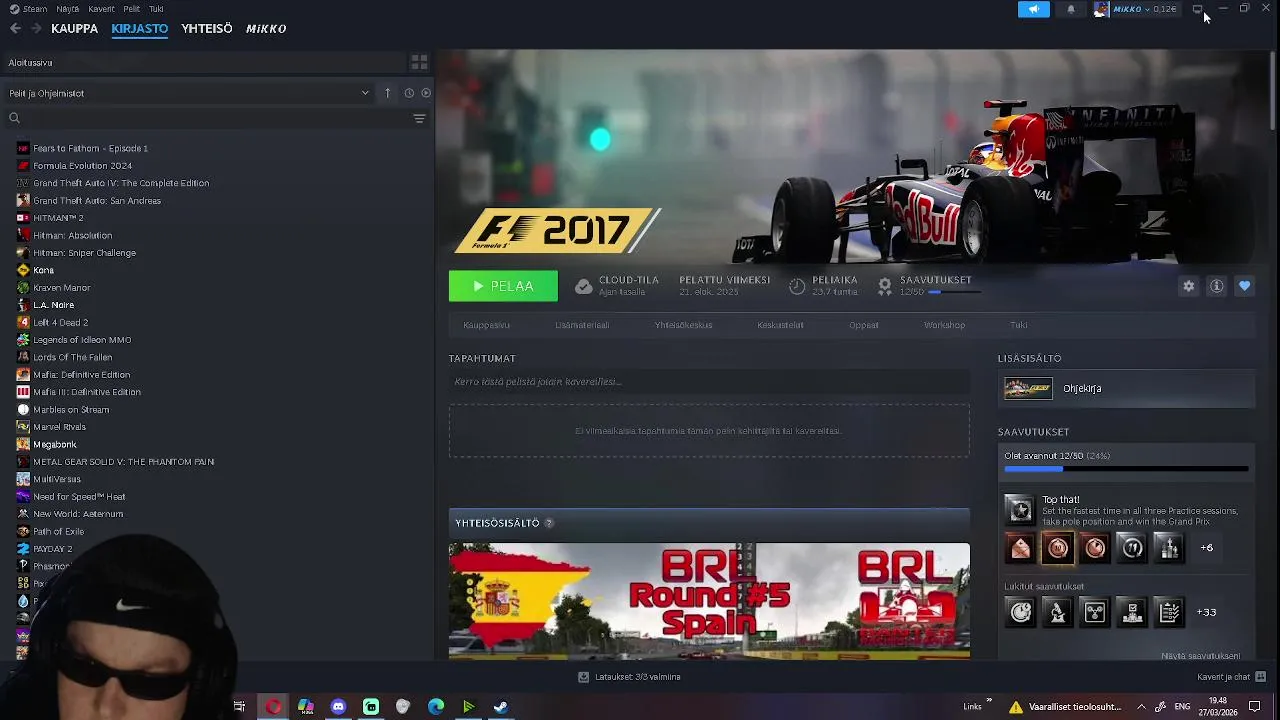Toggle the favorite heart icon
The width and height of the screenshot is (1280, 720).
point(1244,286)
